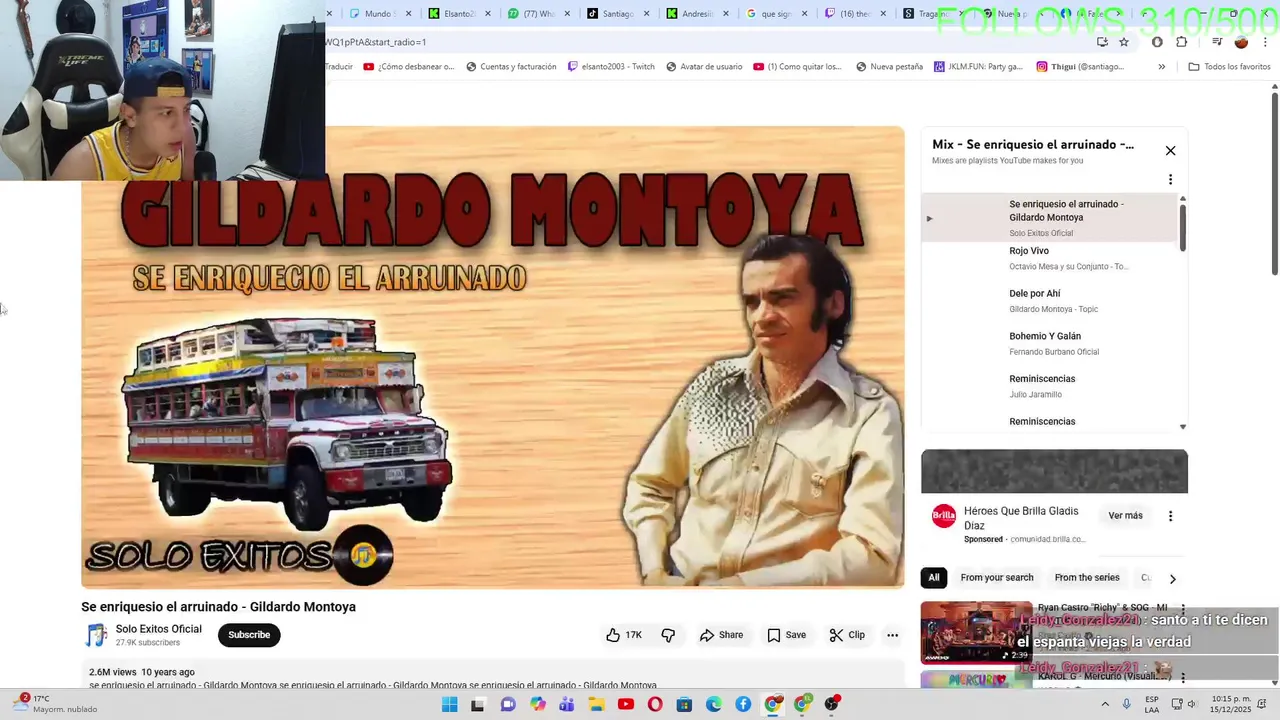Show more filter chips with the arrow
The image size is (1280, 720).
[x=1172, y=578]
